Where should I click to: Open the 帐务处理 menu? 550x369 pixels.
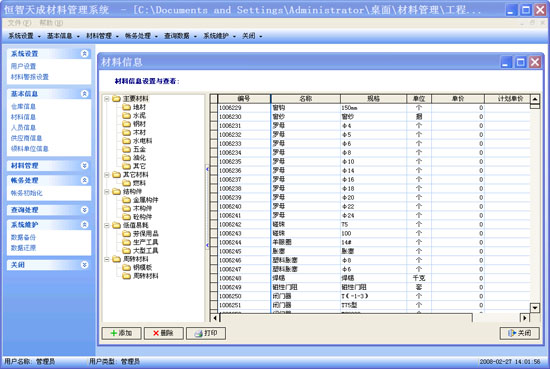[141, 36]
